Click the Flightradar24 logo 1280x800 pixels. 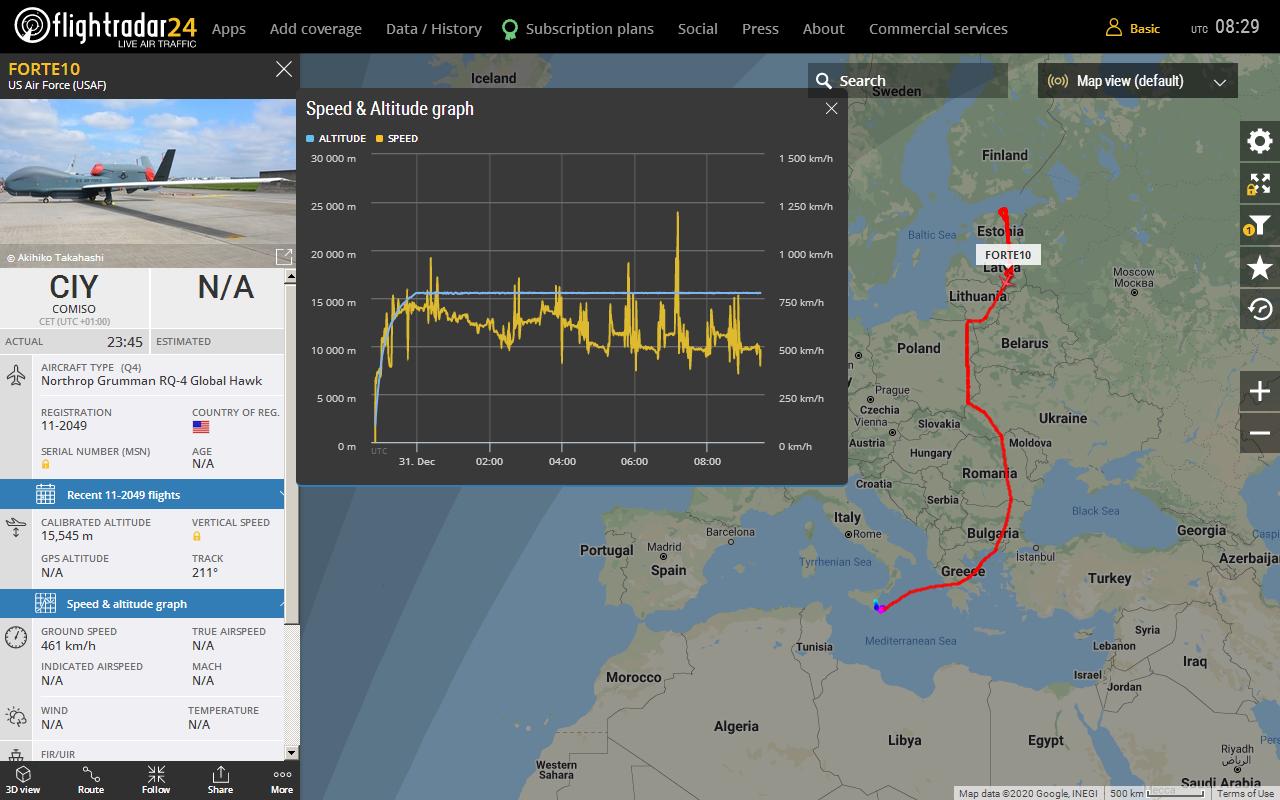click(x=105, y=27)
